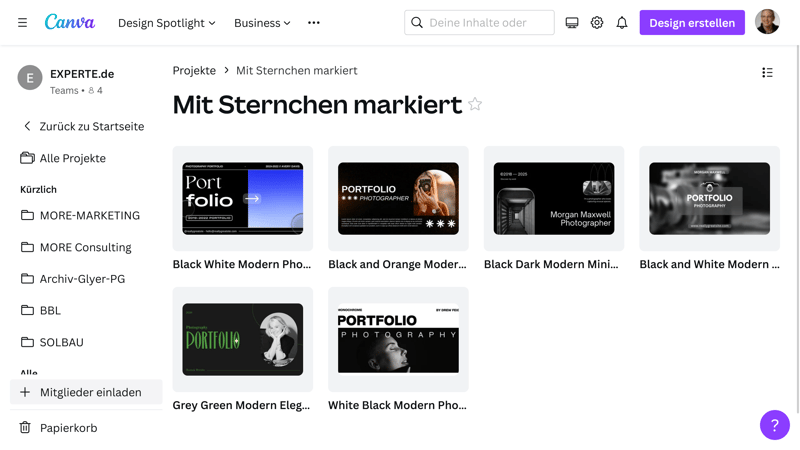Screen dimensions: 800x450
Task: Click the Canva logo
Action: click(70, 22)
